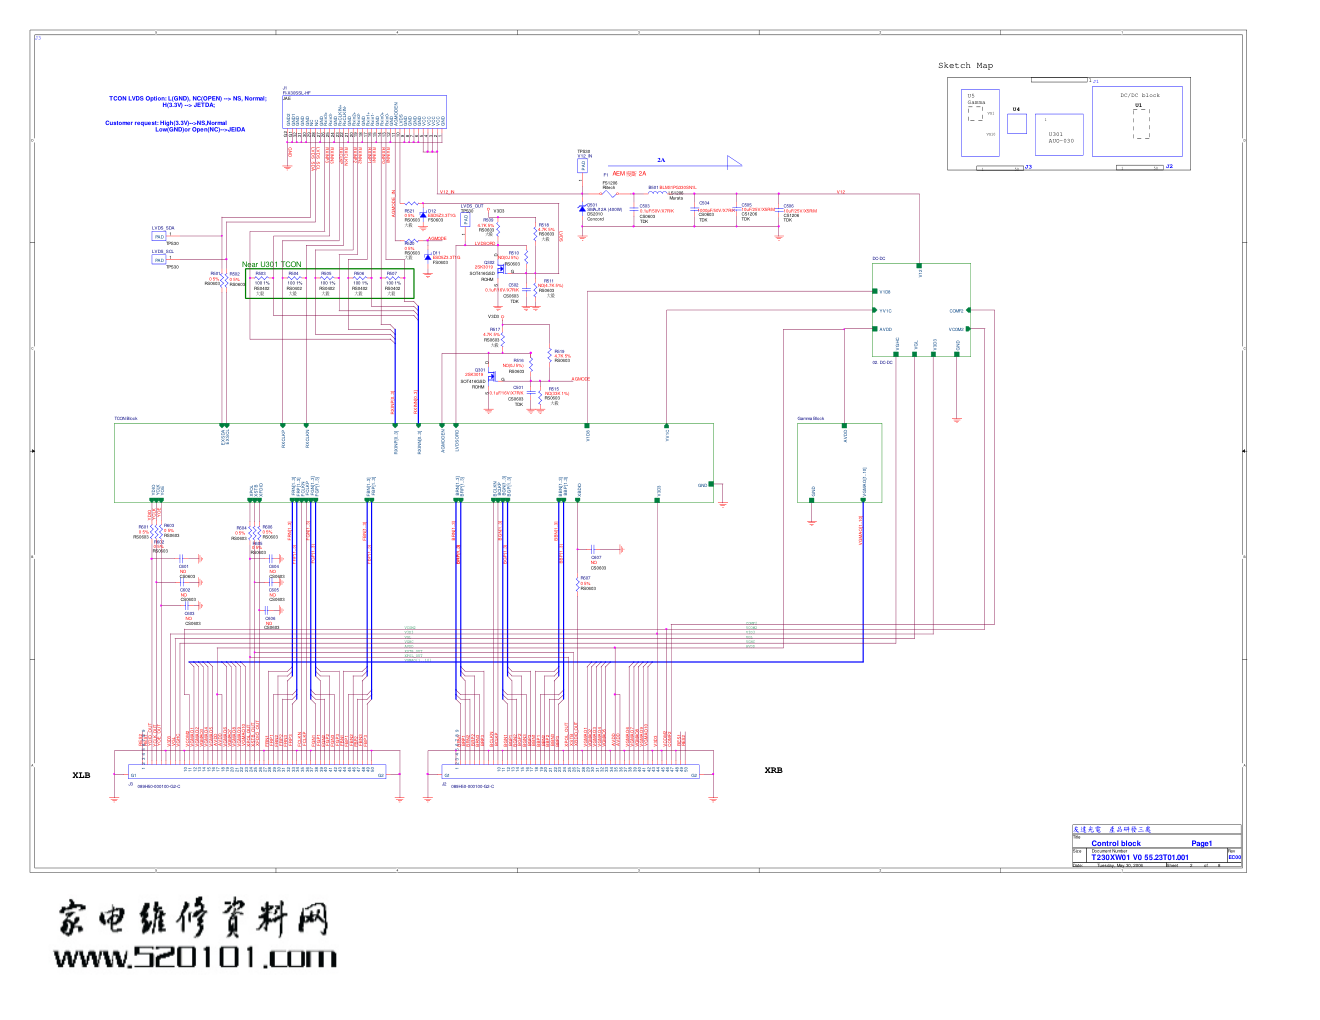Click the D531 diode symbol

(x=581, y=208)
